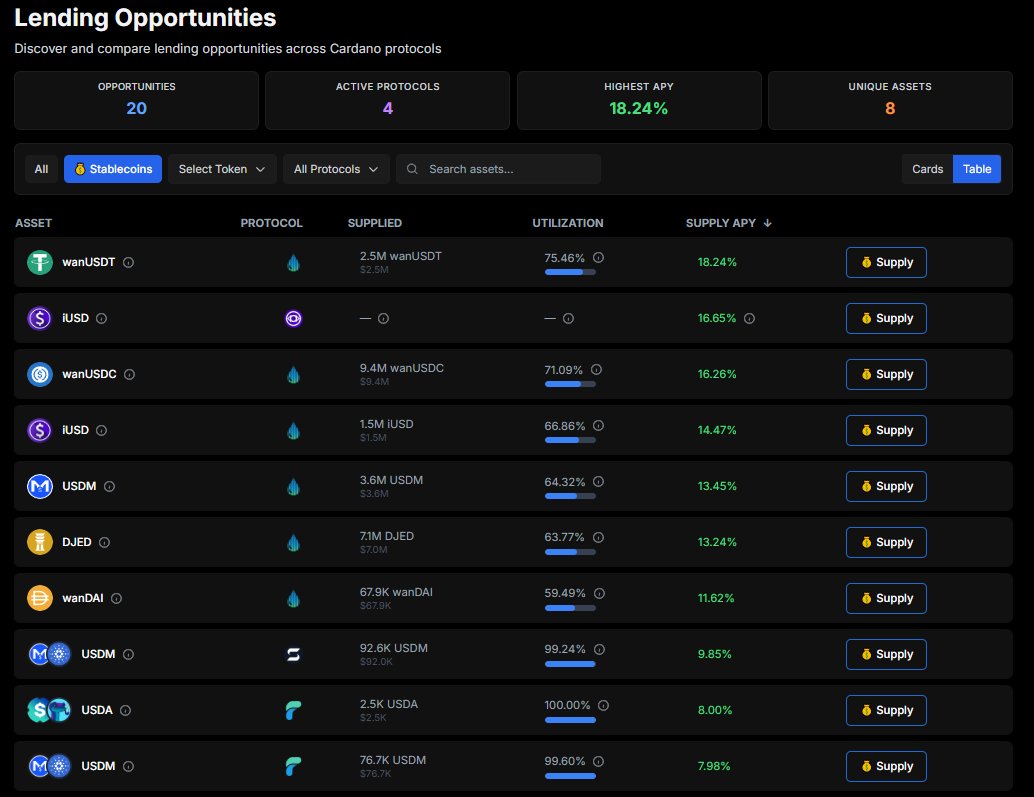The height and width of the screenshot is (797, 1034).
Task: Open supplied info icon in iUSD 16.65% row
Action: point(383,318)
